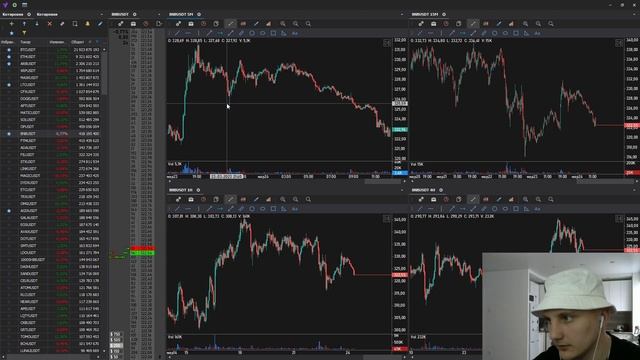Click the green bid level in the order book
Screen dimensions: 640x360
142,253
